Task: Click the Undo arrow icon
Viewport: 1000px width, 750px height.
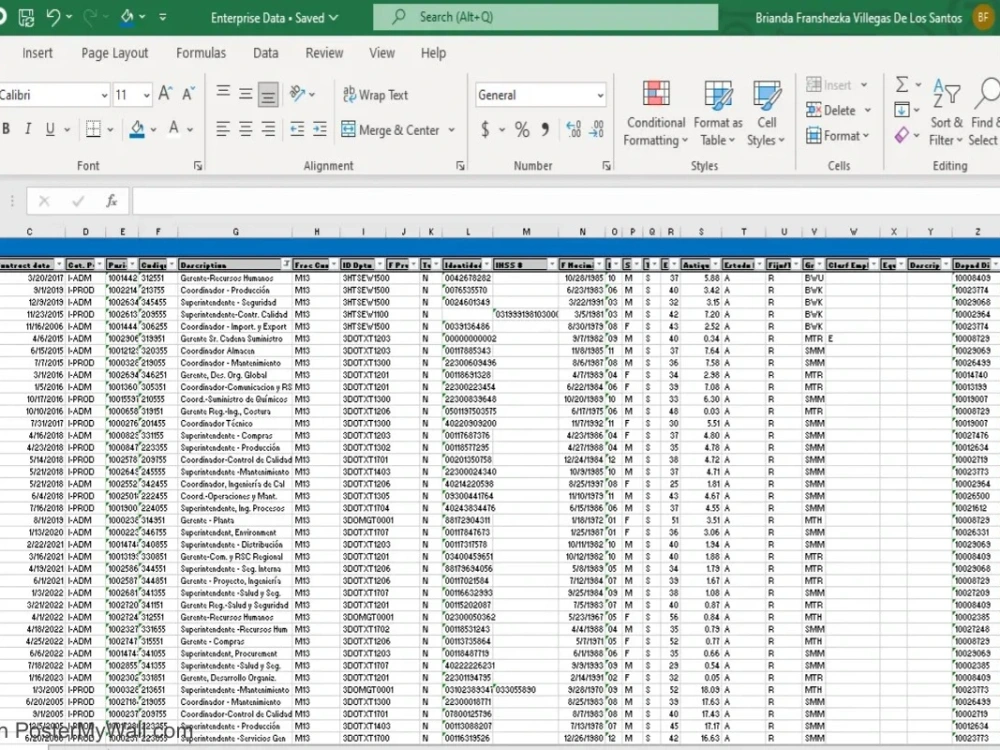Action: [x=53, y=17]
